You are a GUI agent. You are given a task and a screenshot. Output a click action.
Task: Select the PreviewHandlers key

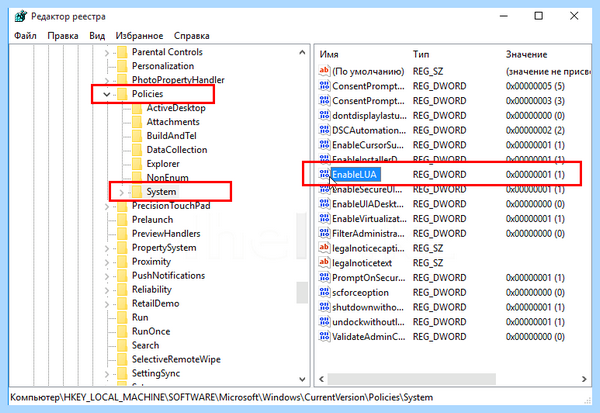[166, 233]
